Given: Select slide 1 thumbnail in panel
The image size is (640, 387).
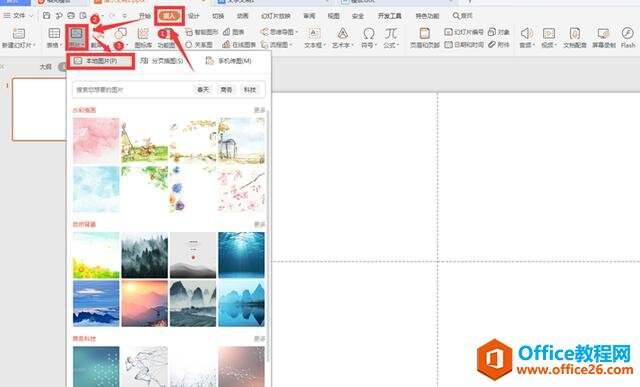Looking at the screenshot, I should [39, 109].
